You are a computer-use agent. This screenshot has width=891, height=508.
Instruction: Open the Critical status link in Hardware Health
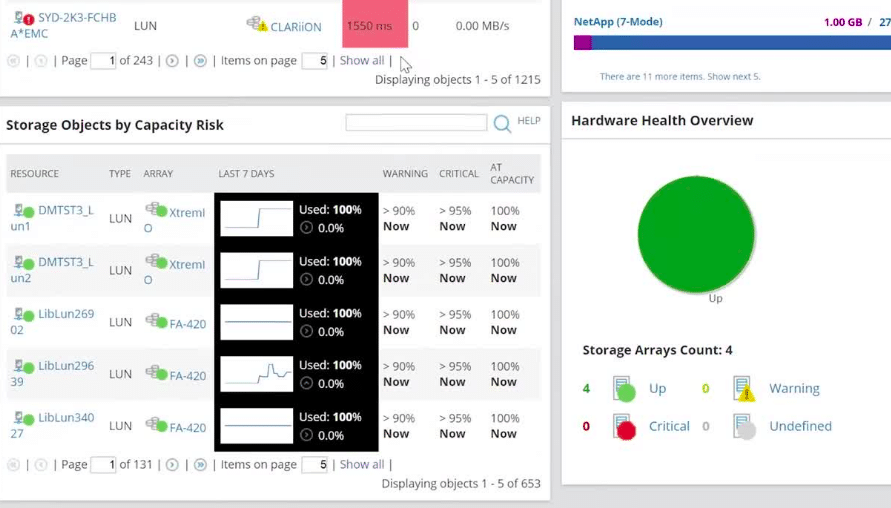click(x=669, y=426)
